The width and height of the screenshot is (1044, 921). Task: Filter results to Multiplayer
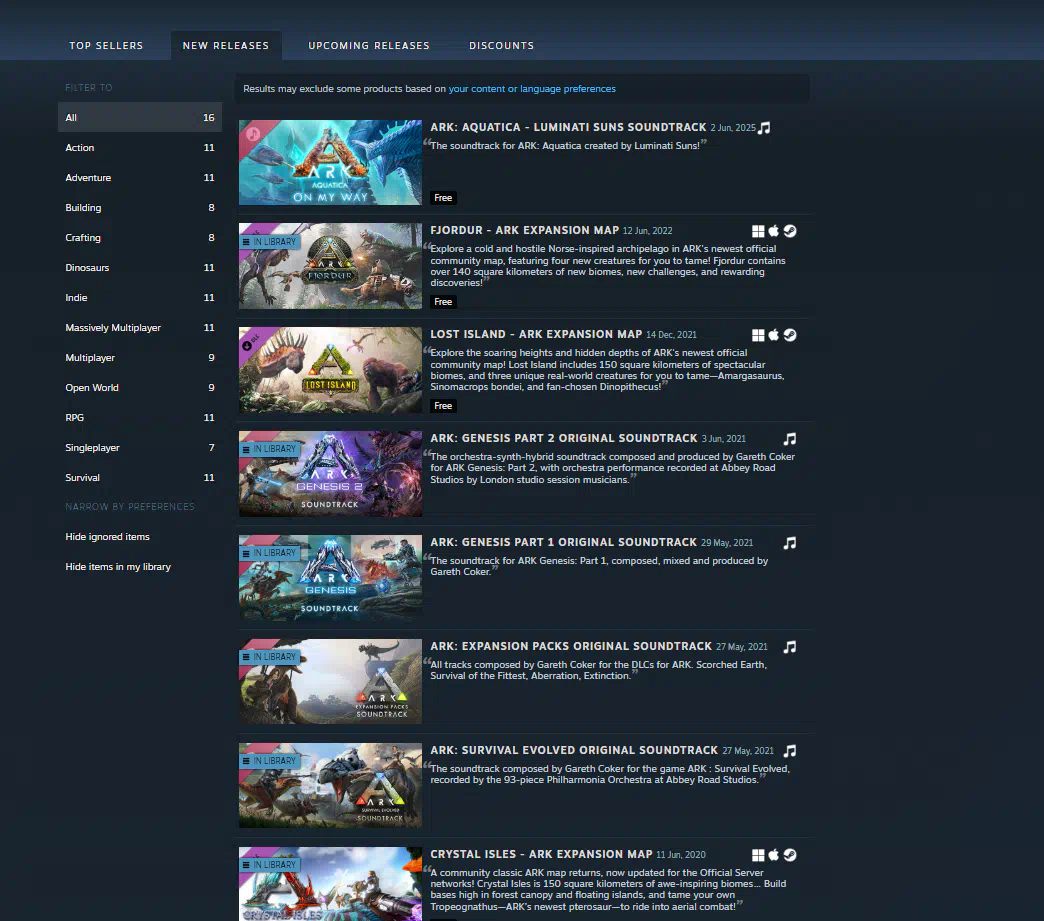click(140, 357)
